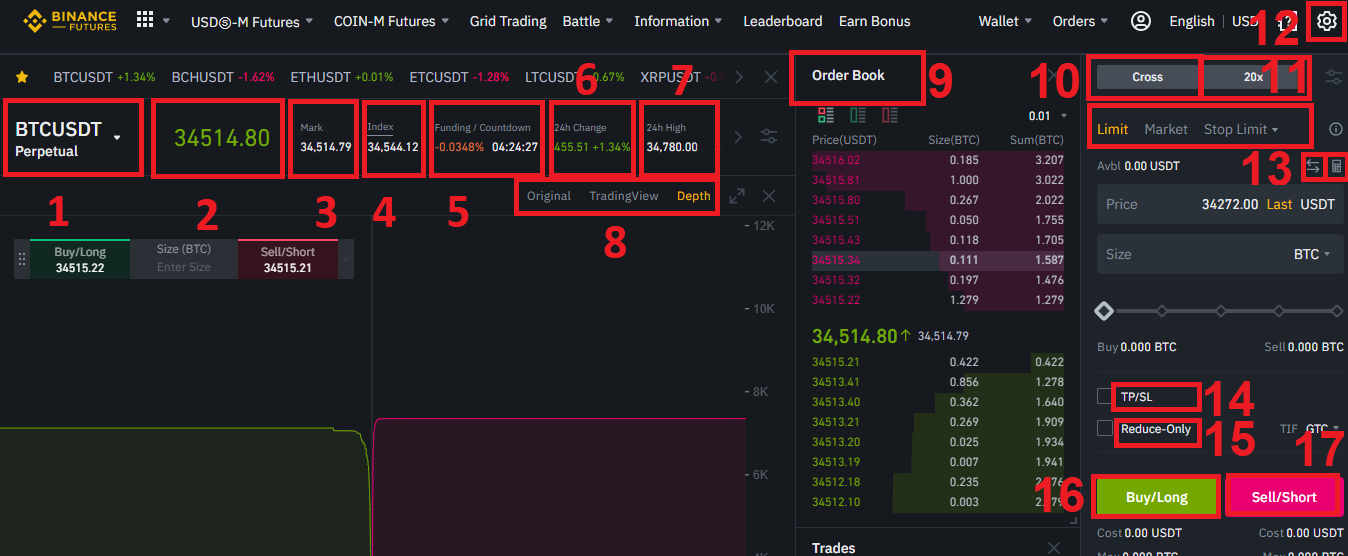This screenshot has height=556, width=1348.
Task: Switch chart to Depth view
Action: [x=694, y=196]
